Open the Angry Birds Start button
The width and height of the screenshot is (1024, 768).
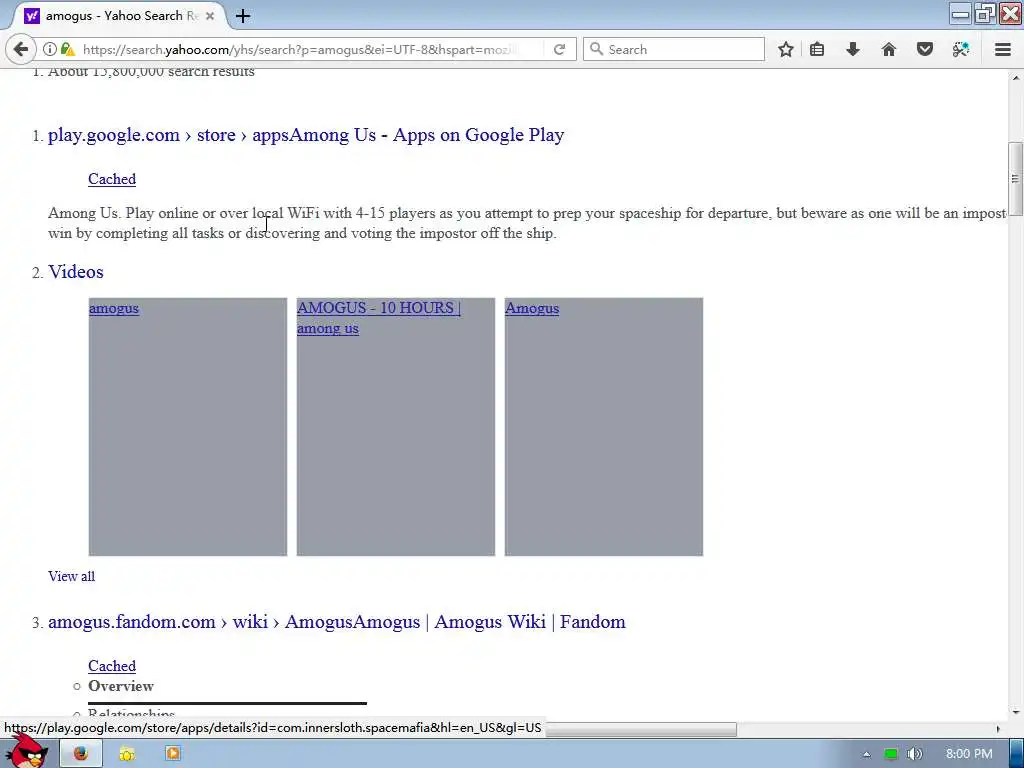tap(27, 752)
